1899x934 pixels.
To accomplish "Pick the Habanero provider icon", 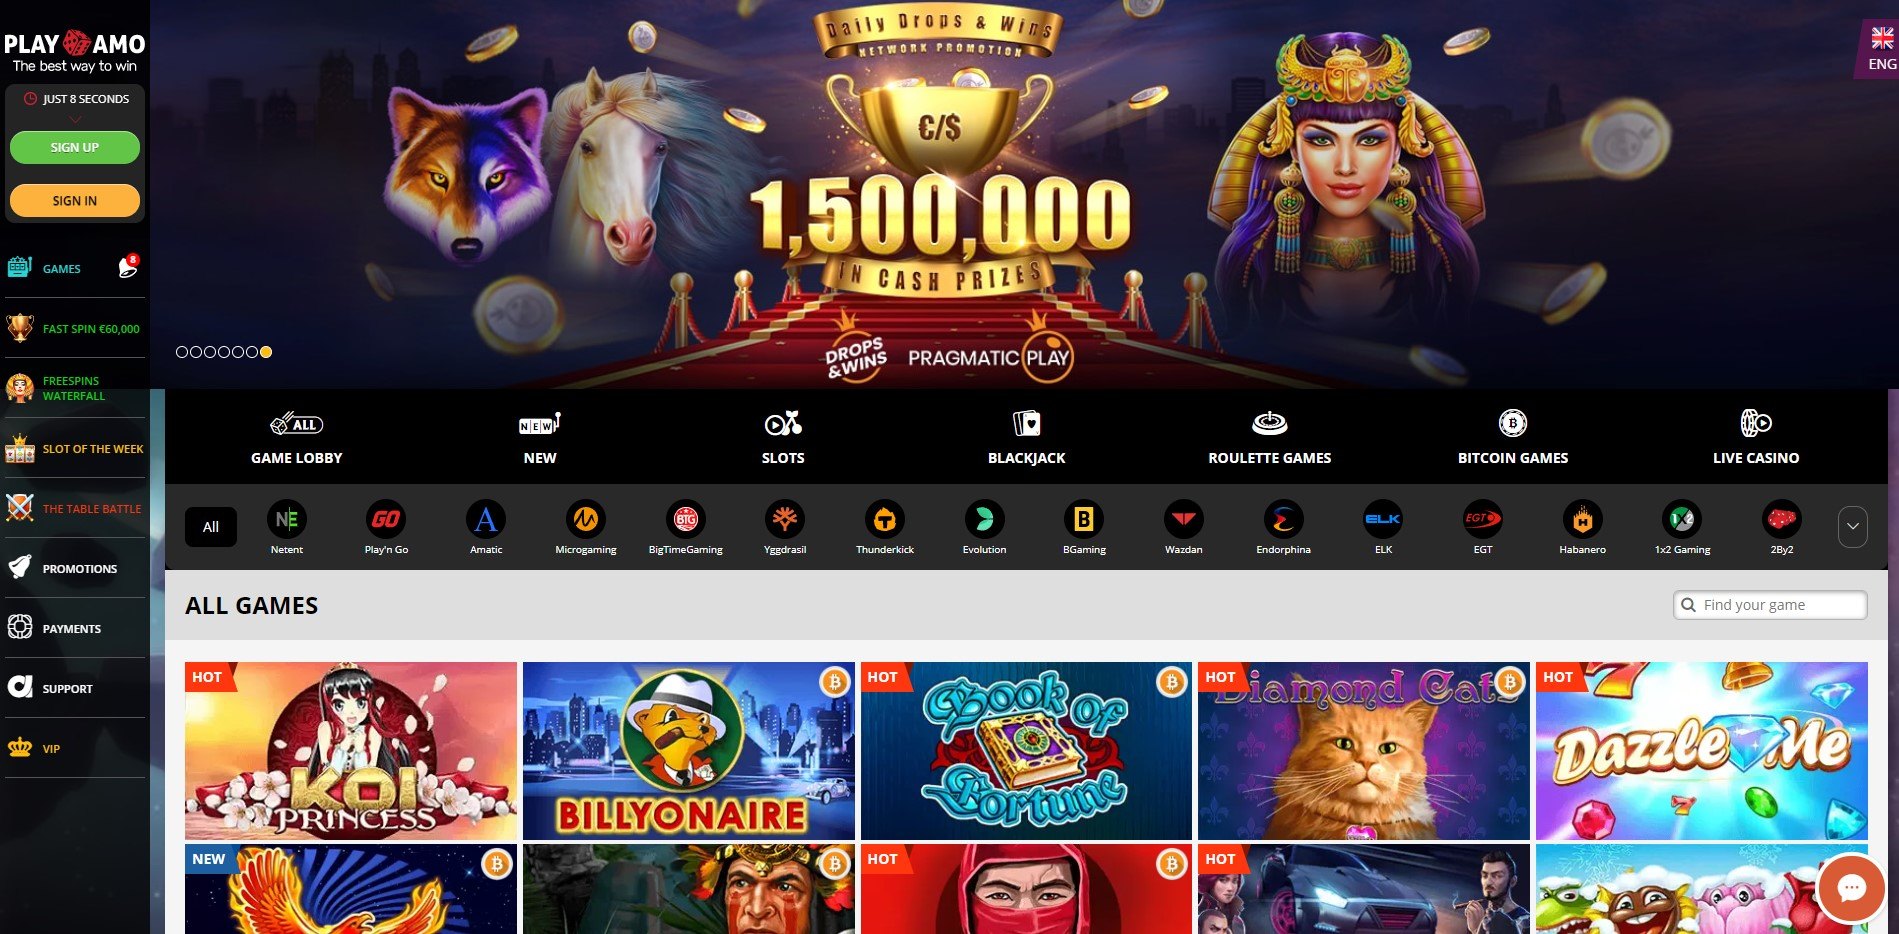I will click(x=1582, y=519).
